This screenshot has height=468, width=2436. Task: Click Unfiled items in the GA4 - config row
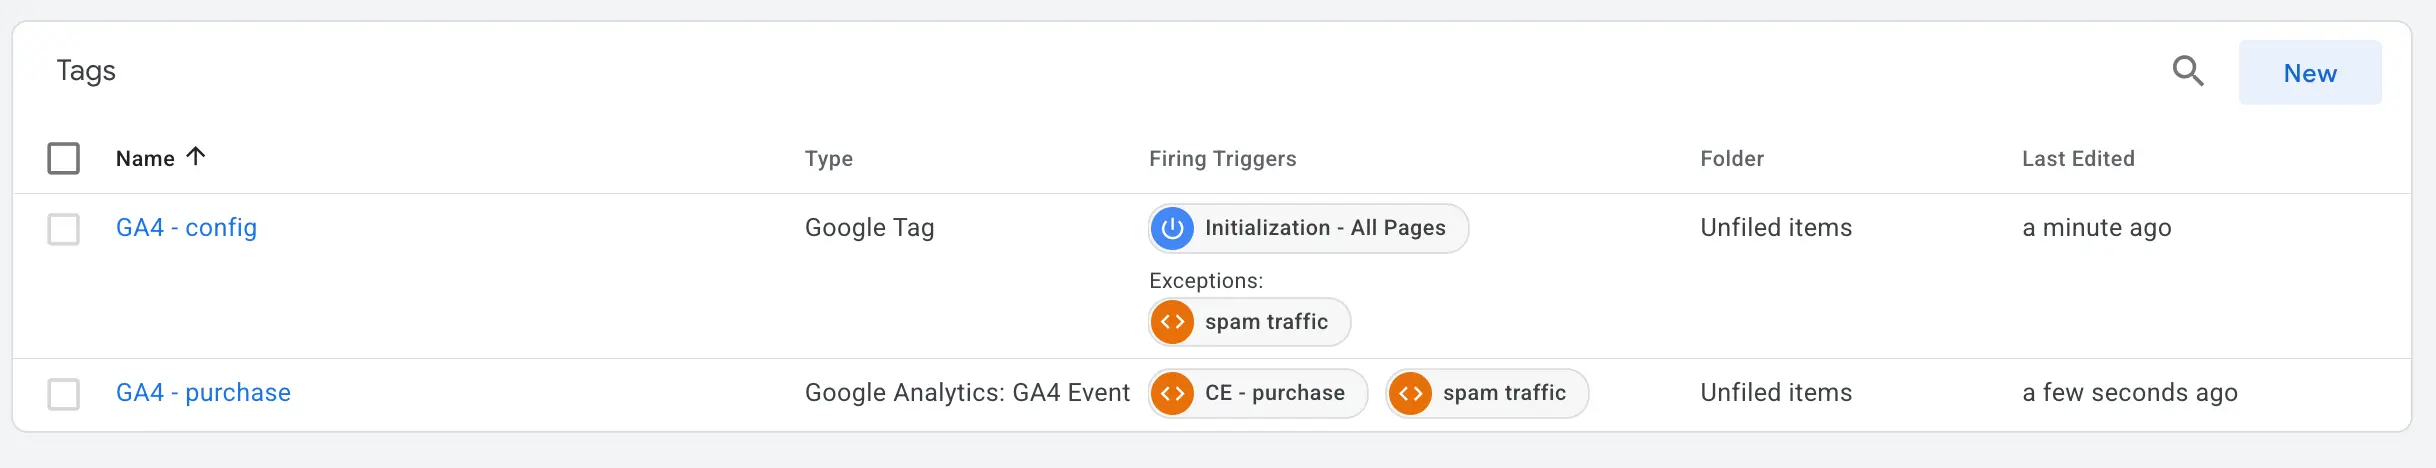(x=1776, y=228)
